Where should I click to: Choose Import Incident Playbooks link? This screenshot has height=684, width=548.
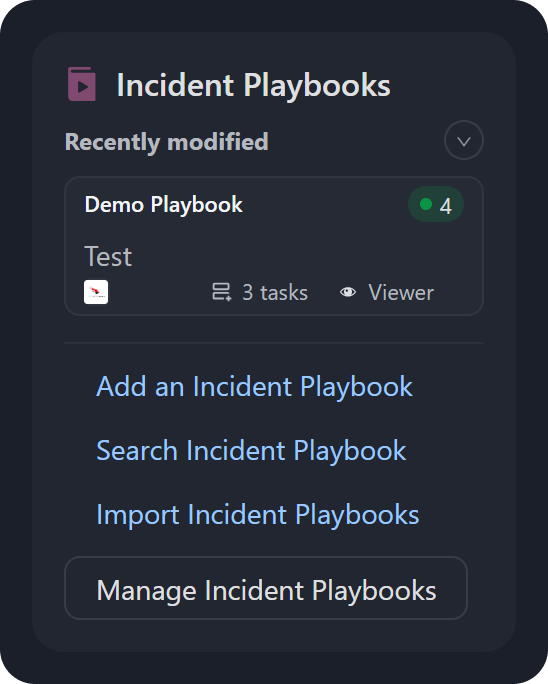(x=257, y=514)
